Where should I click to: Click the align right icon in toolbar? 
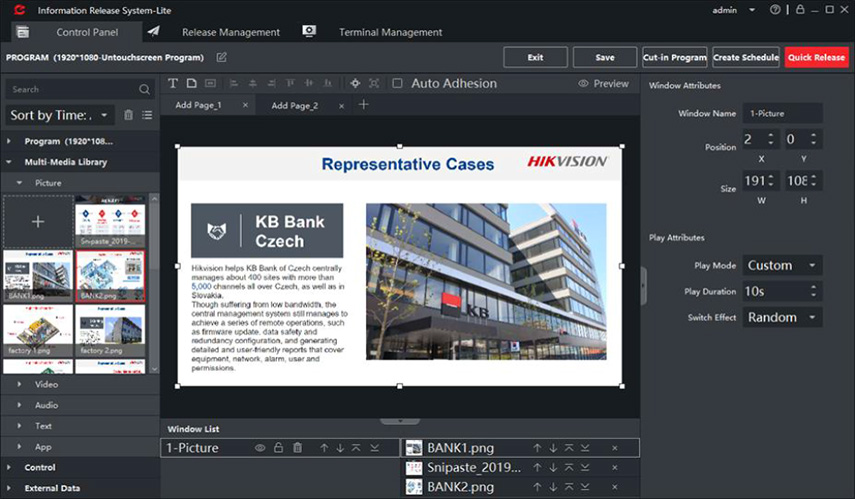(271, 83)
